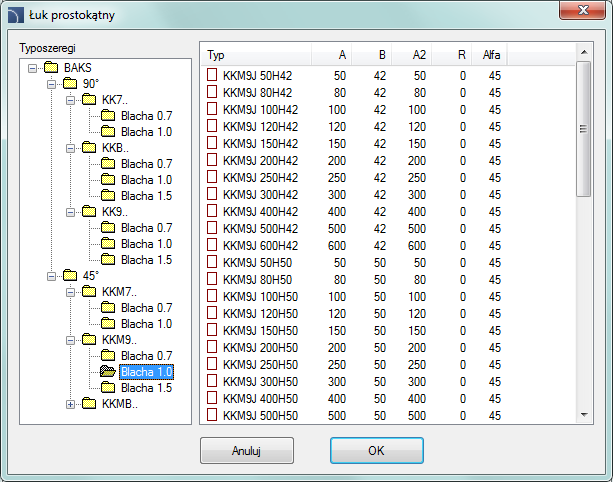Viewport: 613px width, 482px height.
Task: Collapse the KK7.. tree node
Action: coord(71,100)
